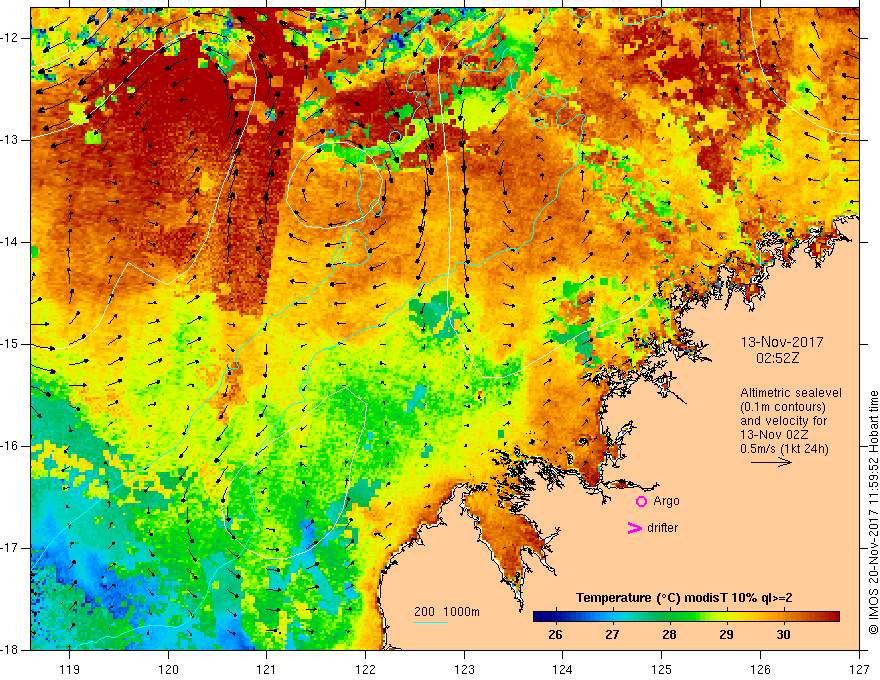
Task: Click the colorbar tick value 27
Action: click(x=612, y=635)
